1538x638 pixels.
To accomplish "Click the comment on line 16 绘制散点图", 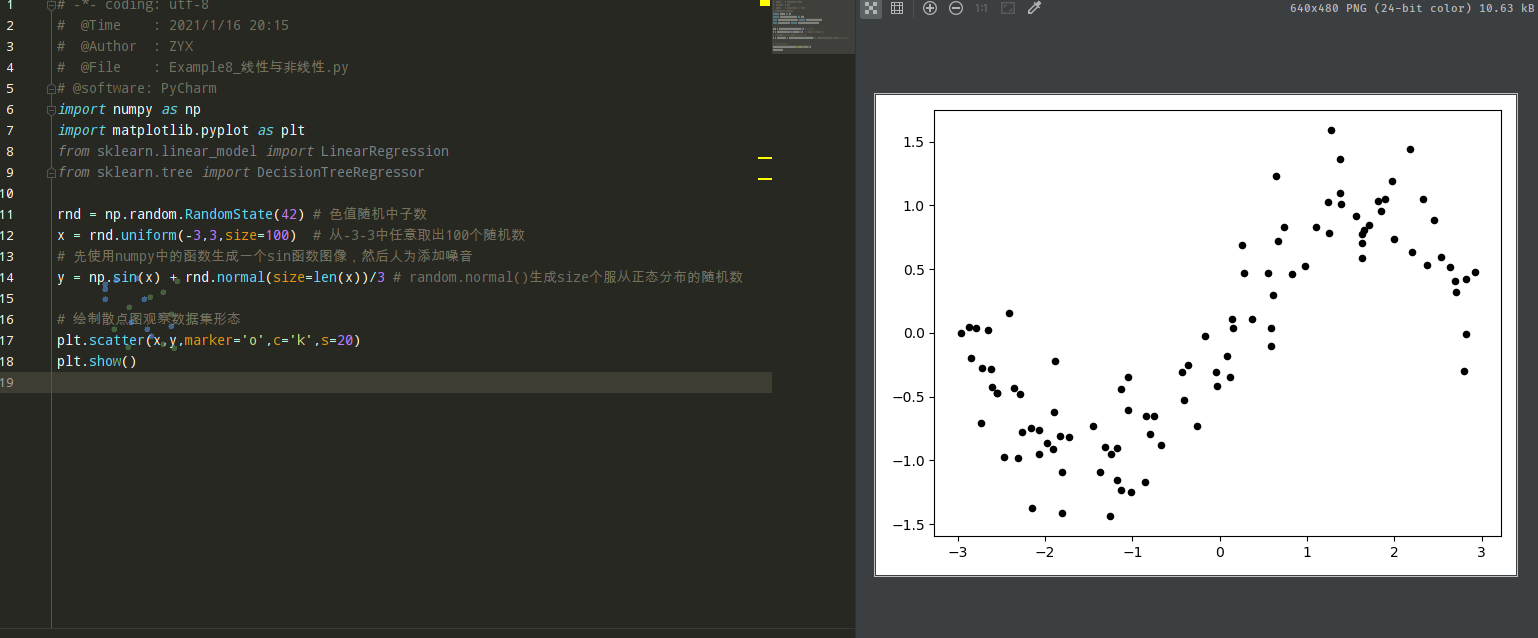I will click(149, 319).
